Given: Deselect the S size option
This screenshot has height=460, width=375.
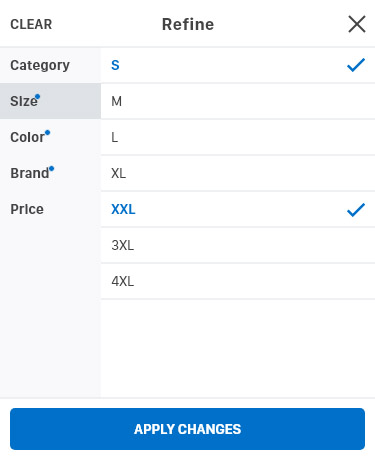Looking at the screenshot, I should [x=238, y=65].
